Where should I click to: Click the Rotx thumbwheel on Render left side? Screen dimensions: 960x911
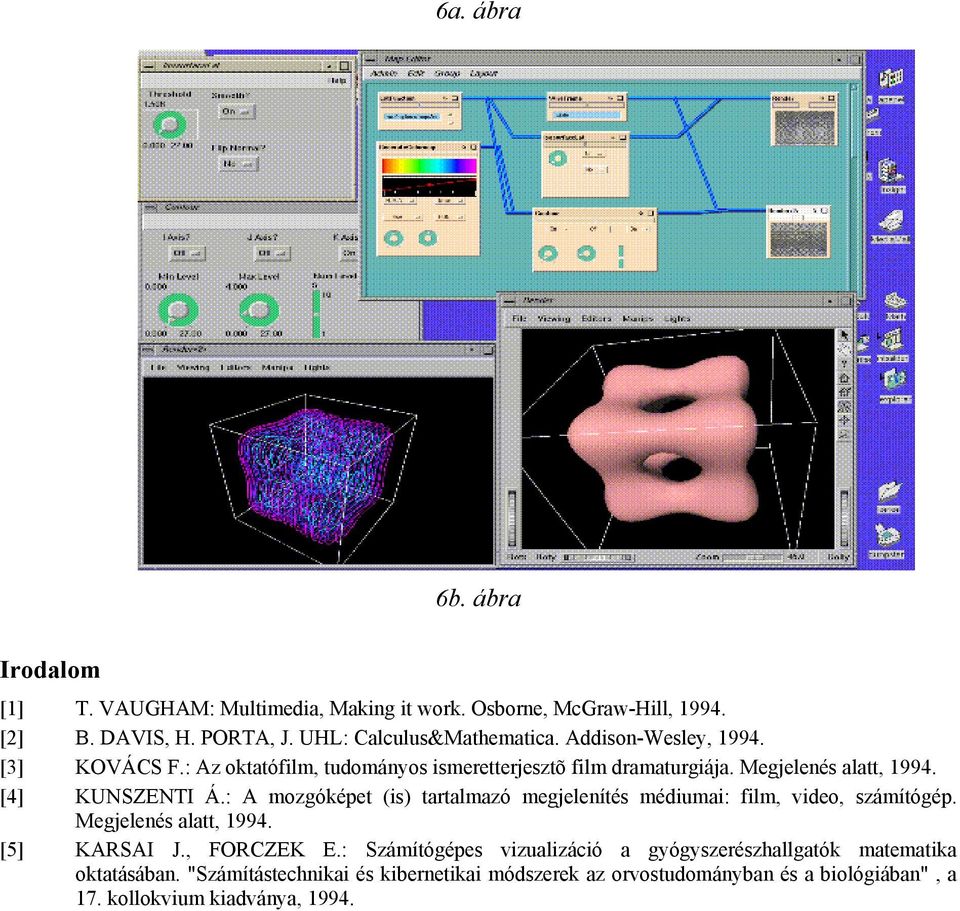[x=512, y=517]
